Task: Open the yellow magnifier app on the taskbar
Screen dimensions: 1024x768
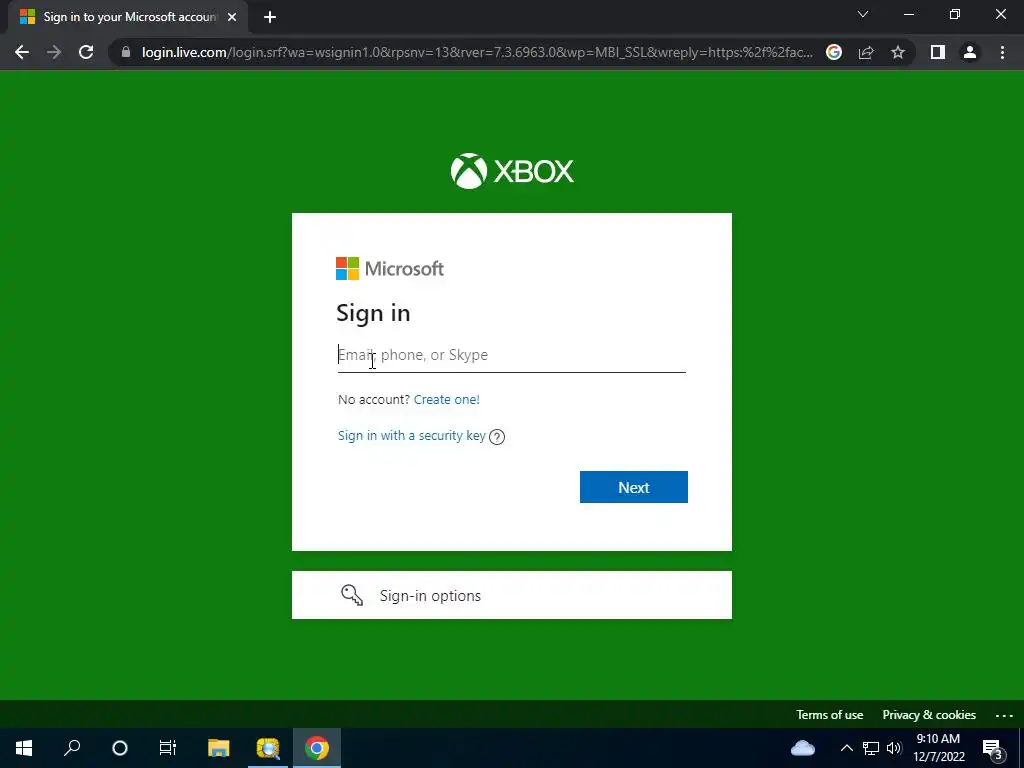Action: click(x=268, y=748)
